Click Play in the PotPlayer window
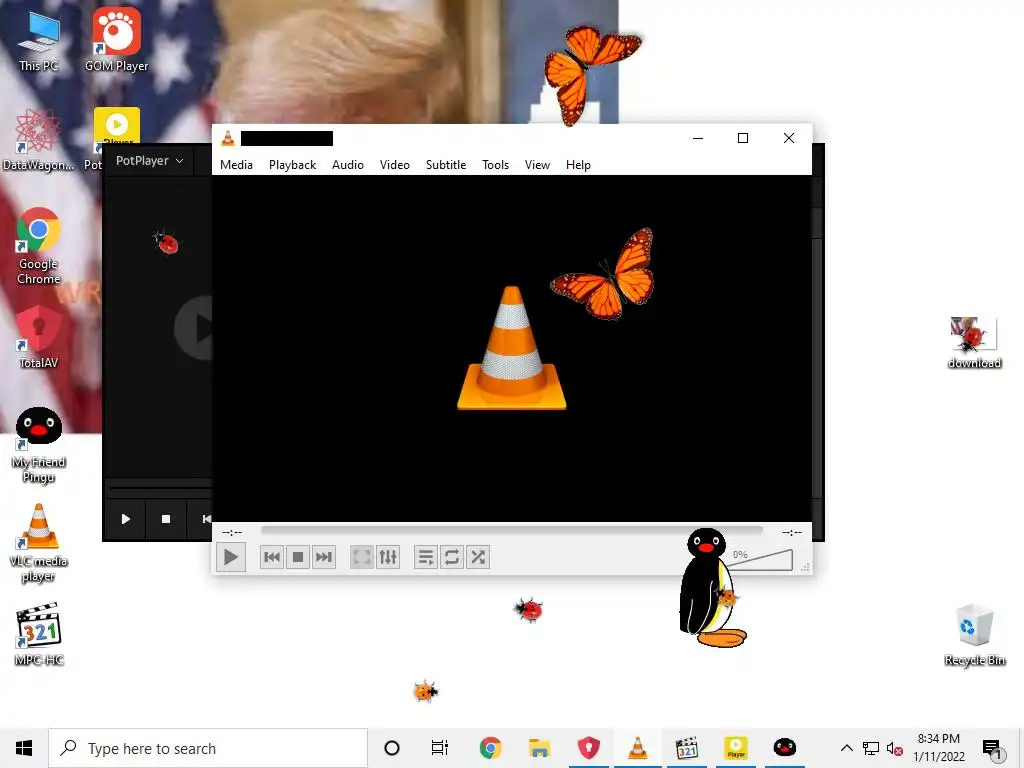 (125, 519)
